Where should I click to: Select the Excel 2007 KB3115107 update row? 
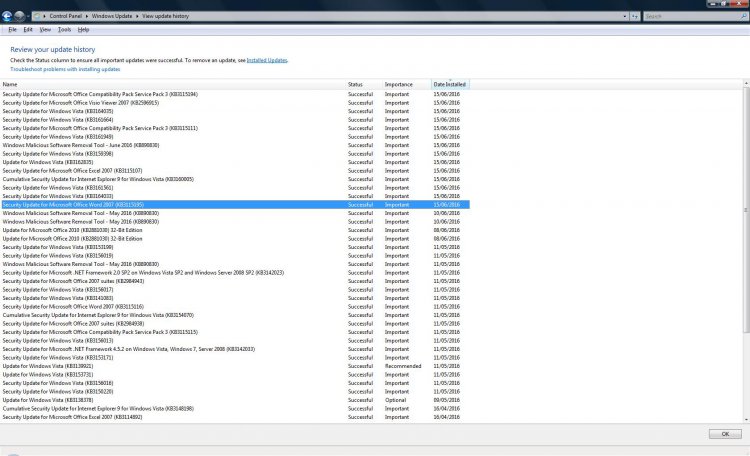(235, 171)
